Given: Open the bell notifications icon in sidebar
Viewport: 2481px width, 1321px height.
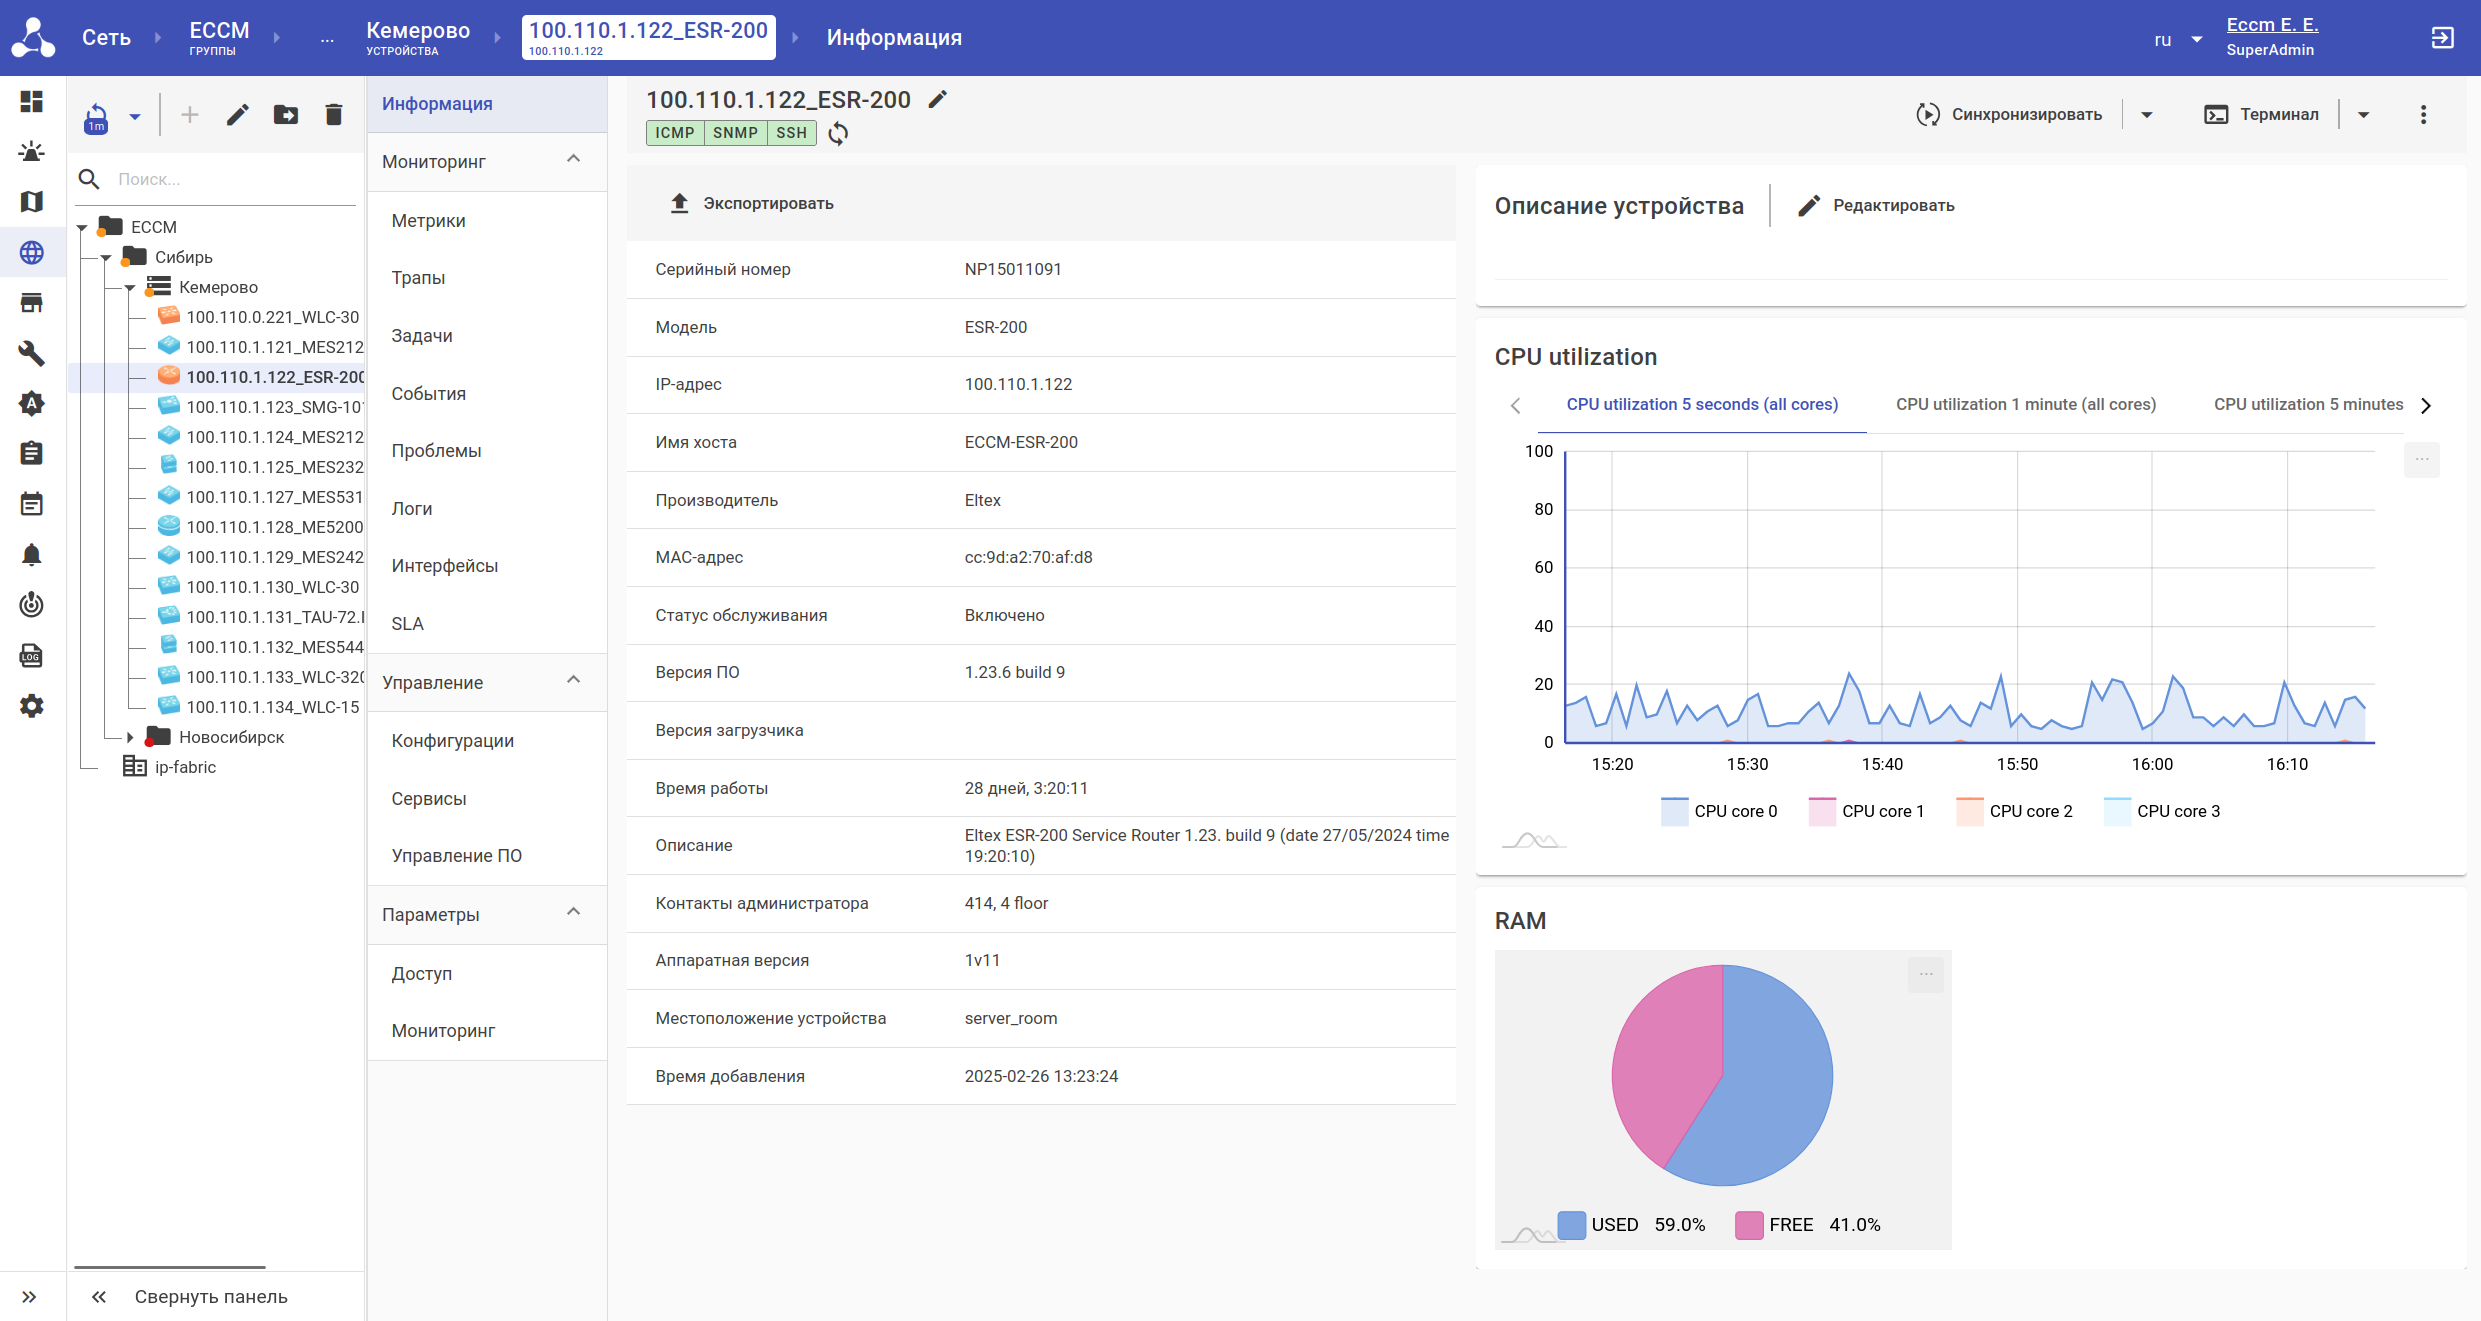Looking at the screenshot, I should [32, 555].
